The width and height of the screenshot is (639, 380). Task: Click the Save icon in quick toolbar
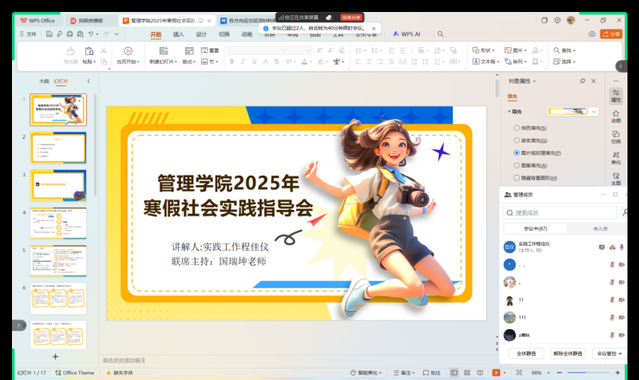49,34
